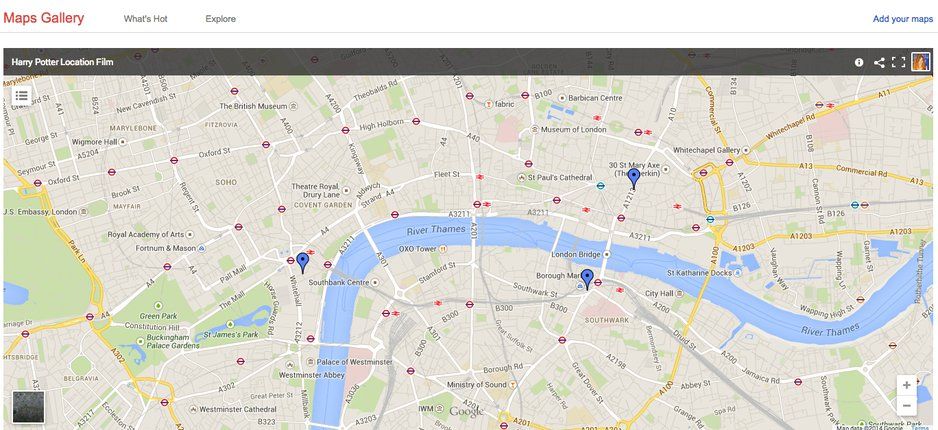
Task: Click the COVENT GARDEN district label
Action: (x=323, y=205)
